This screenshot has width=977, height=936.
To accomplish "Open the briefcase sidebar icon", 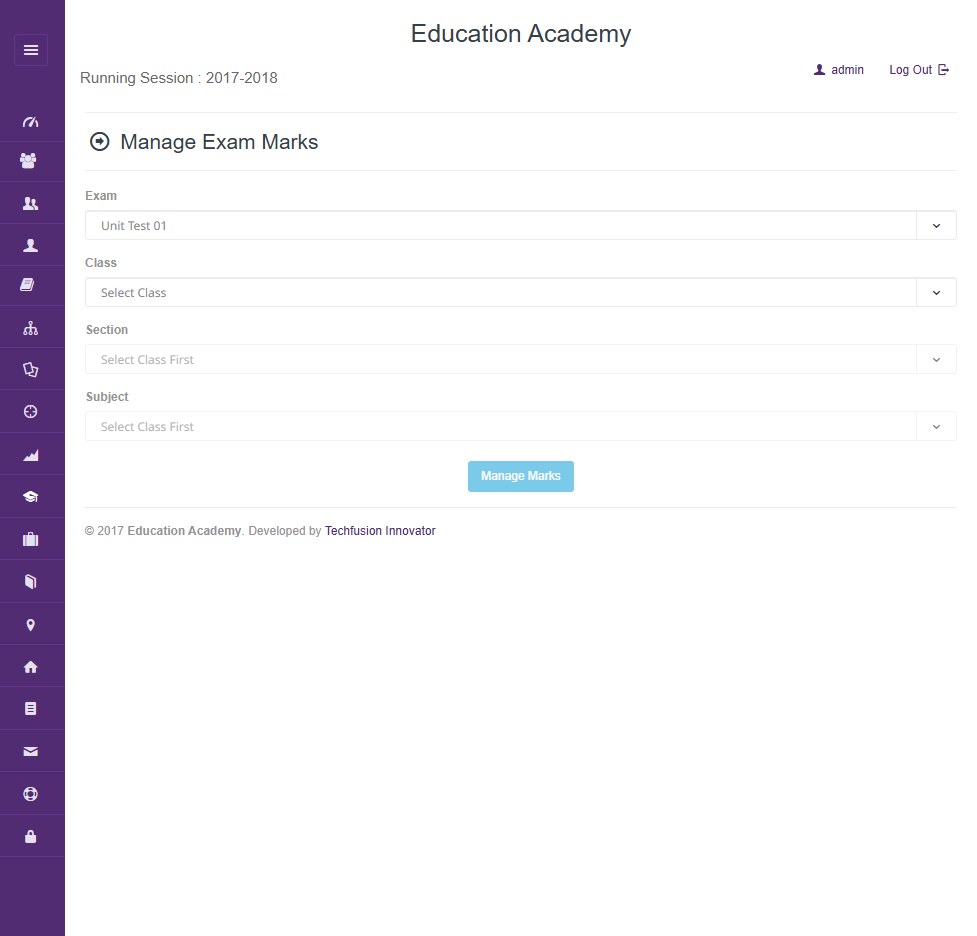I will (31, 539).
